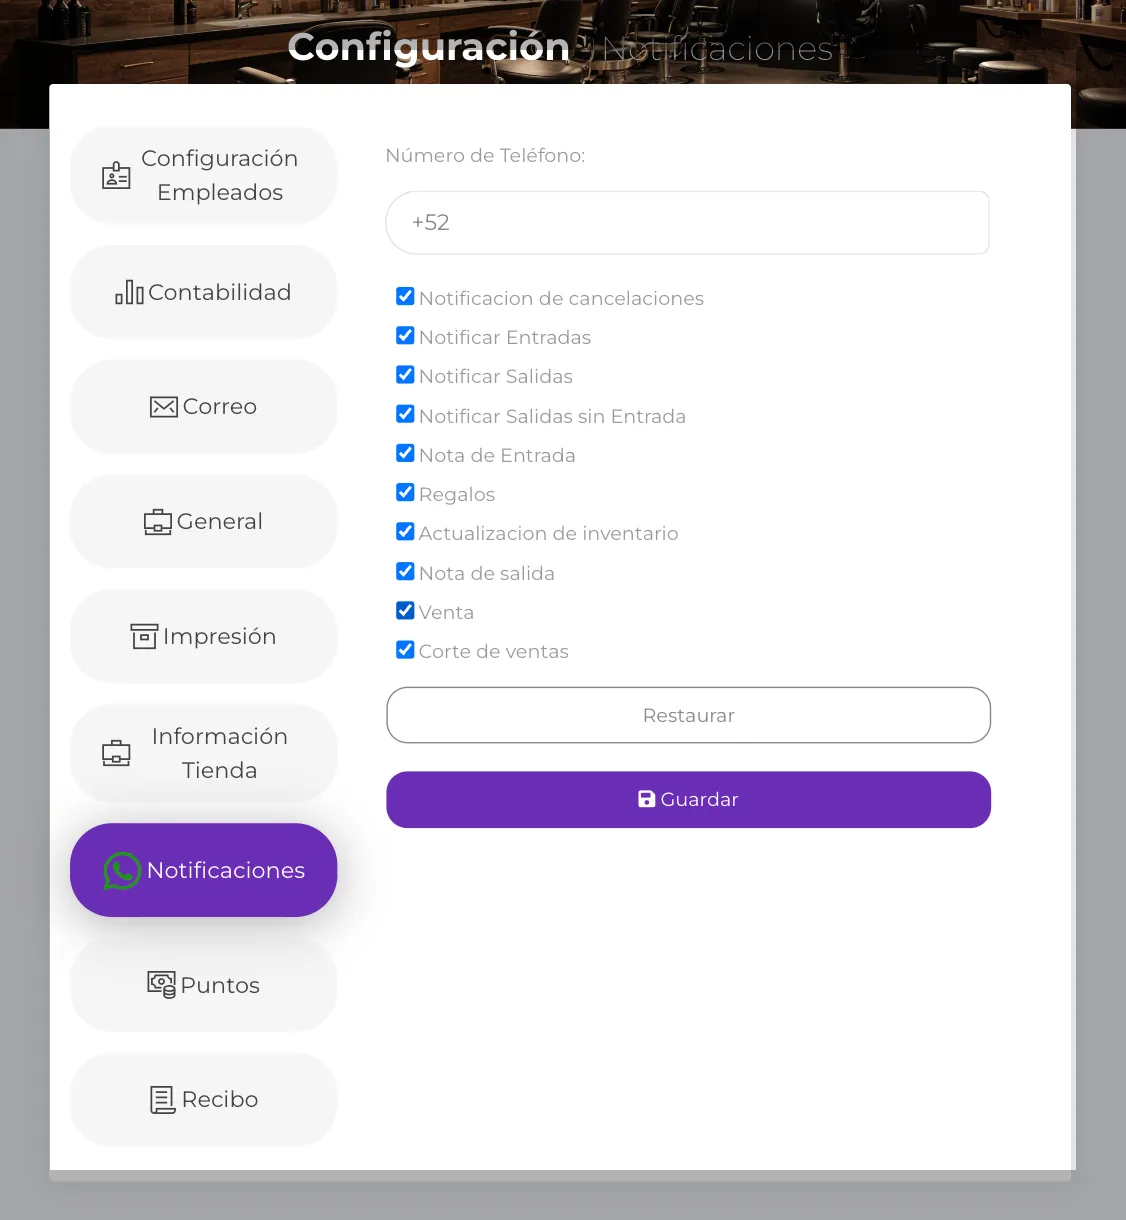This screenshot has width=1126, height=1220.
Task: Click Guardar to save settings
Action: pos(688,799)
